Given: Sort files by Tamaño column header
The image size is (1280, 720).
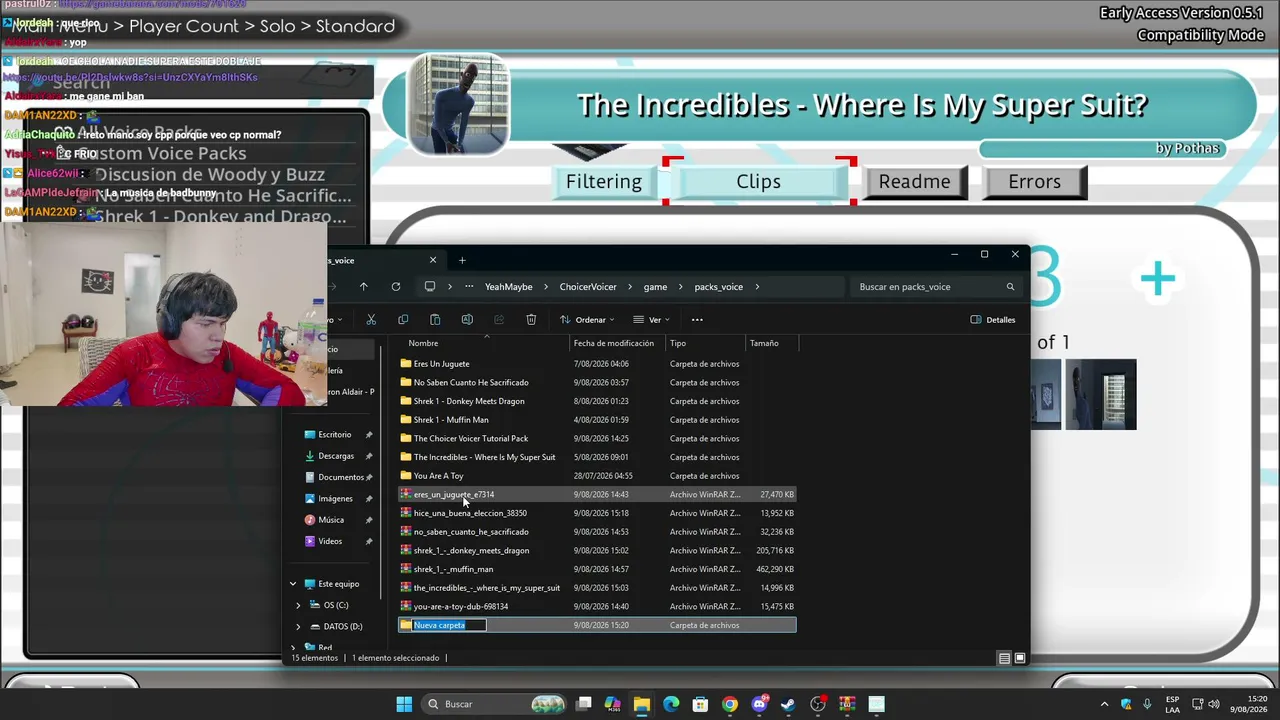Looking at the screenshot, I should [770, 343].
